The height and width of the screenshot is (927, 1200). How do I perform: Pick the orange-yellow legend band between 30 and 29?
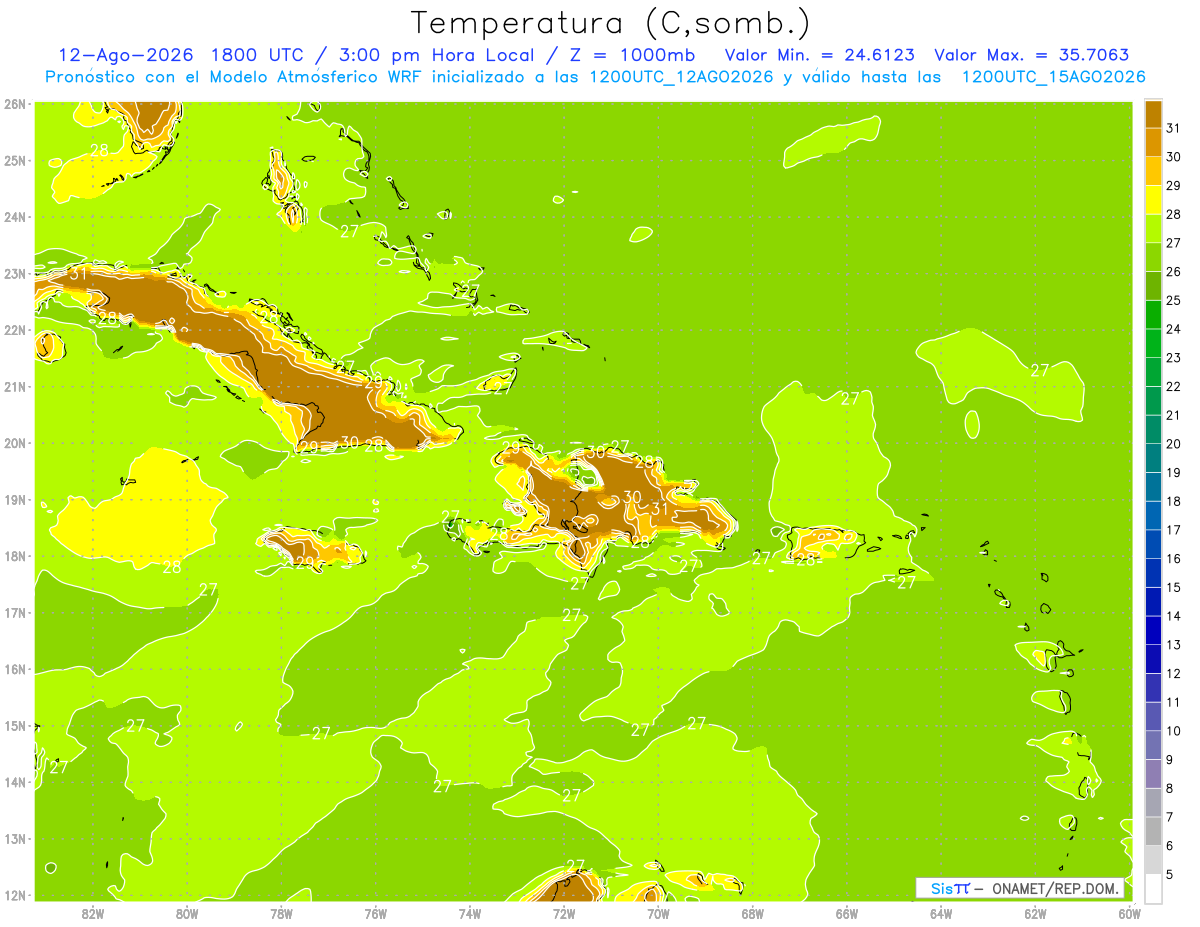point(1153,171)
